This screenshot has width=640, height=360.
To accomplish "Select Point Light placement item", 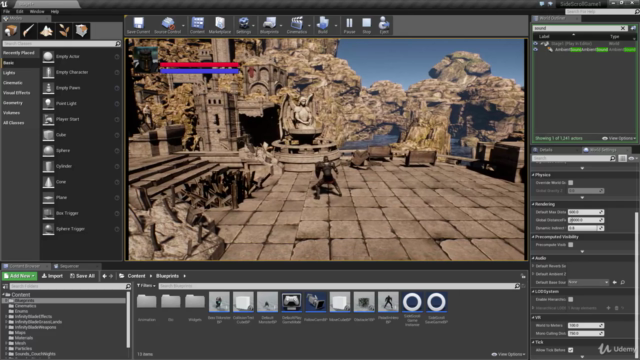I will click(81, 104).
